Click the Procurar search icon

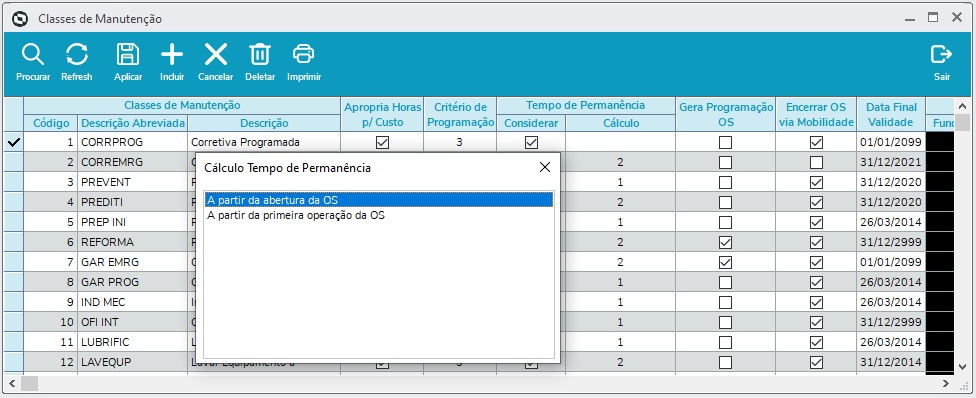click(x=32, y=55)
